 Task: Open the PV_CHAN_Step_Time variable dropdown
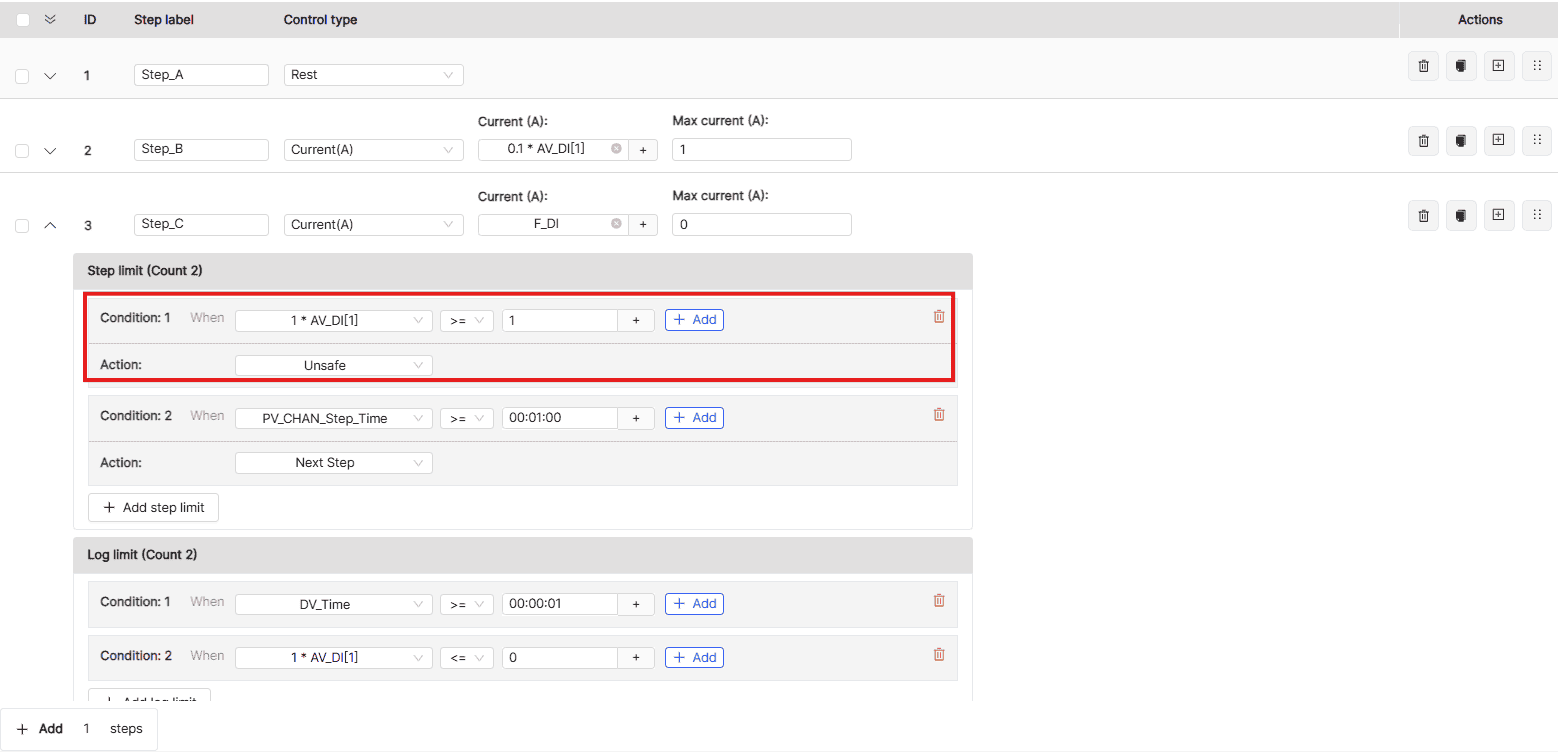(333, 418)
